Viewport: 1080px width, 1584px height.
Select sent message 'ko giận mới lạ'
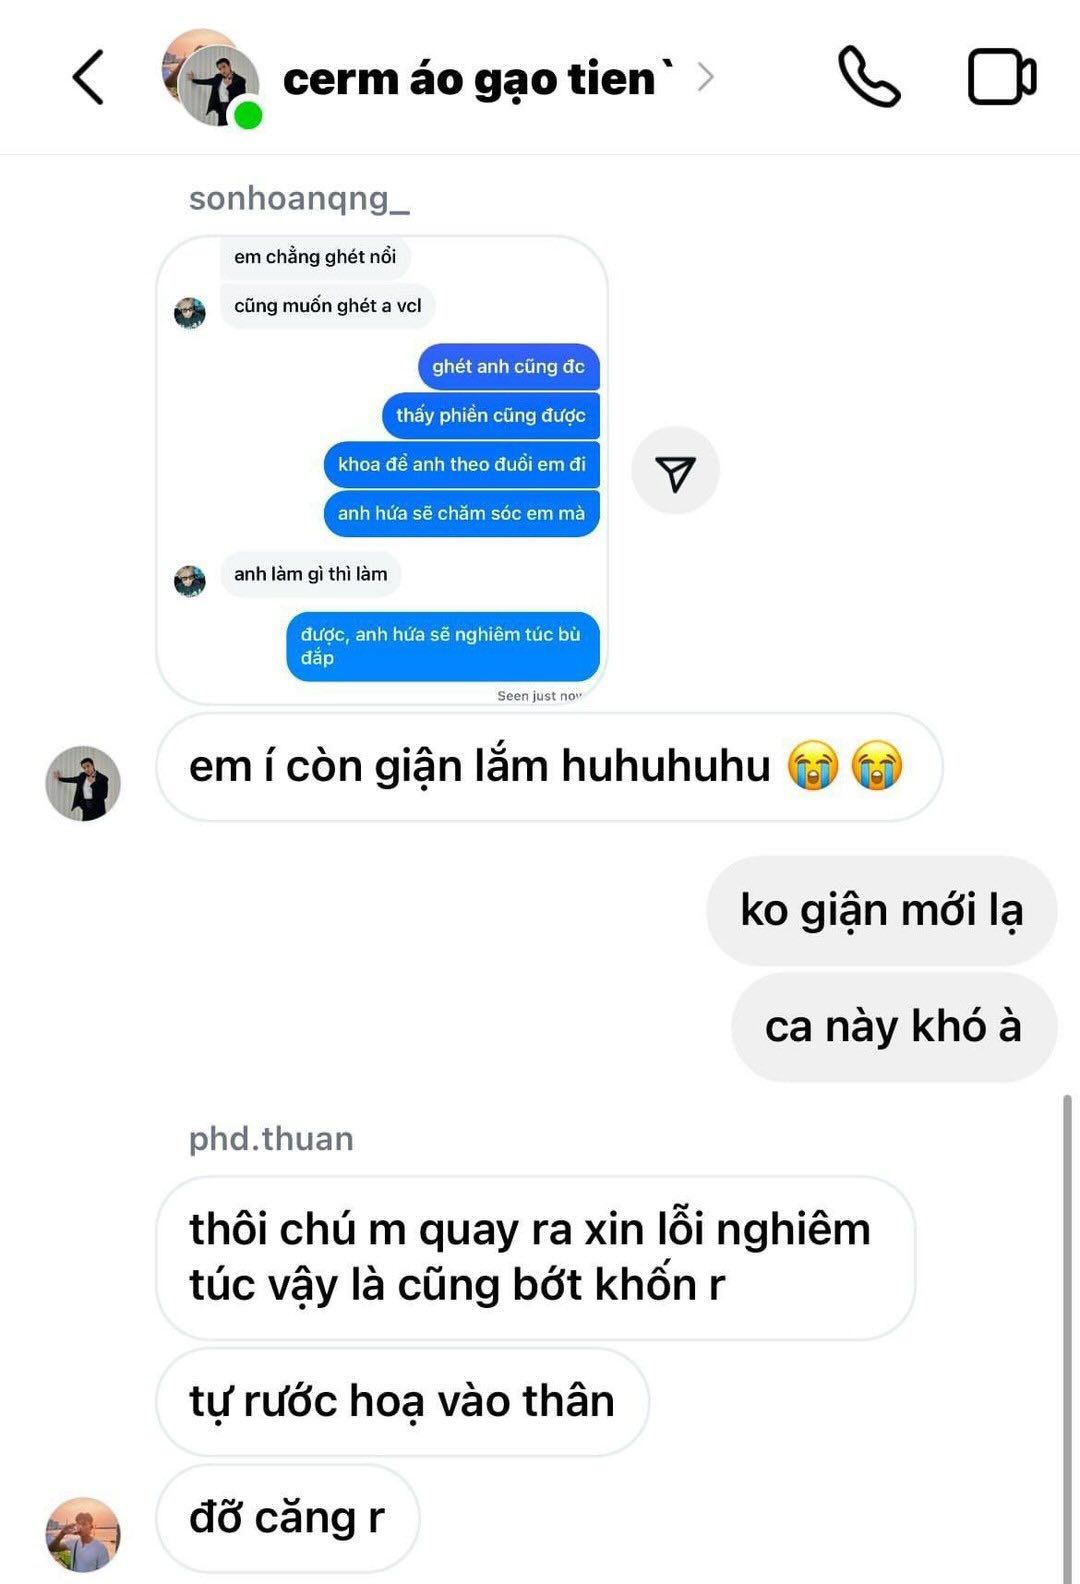(881, 911)
